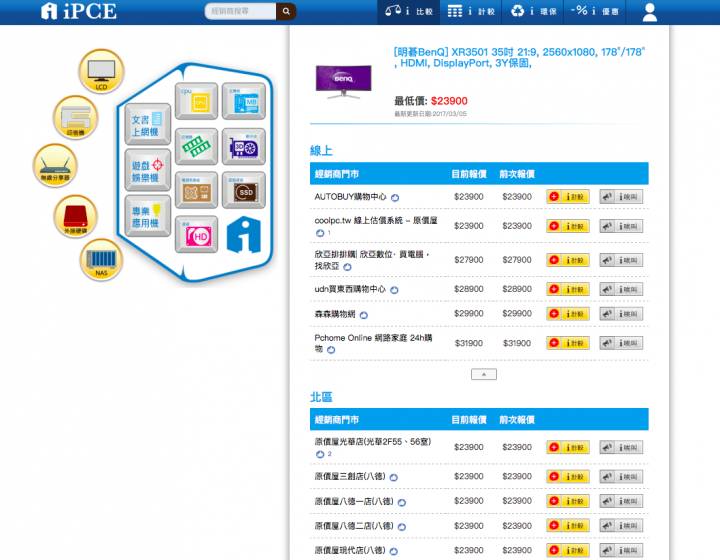Viewport: 720px width, 560px height.
Task: Click i映叫 for 森森購物網
Action: tap(621, 314)
